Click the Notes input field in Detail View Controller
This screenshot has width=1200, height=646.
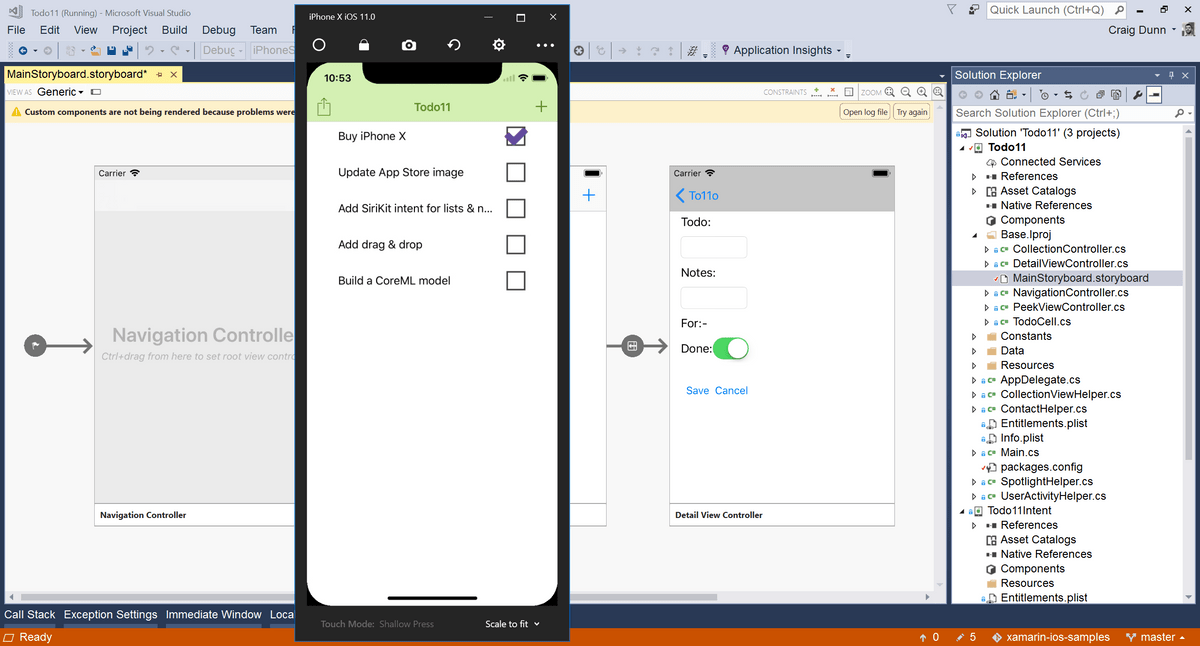coord(713,297)
